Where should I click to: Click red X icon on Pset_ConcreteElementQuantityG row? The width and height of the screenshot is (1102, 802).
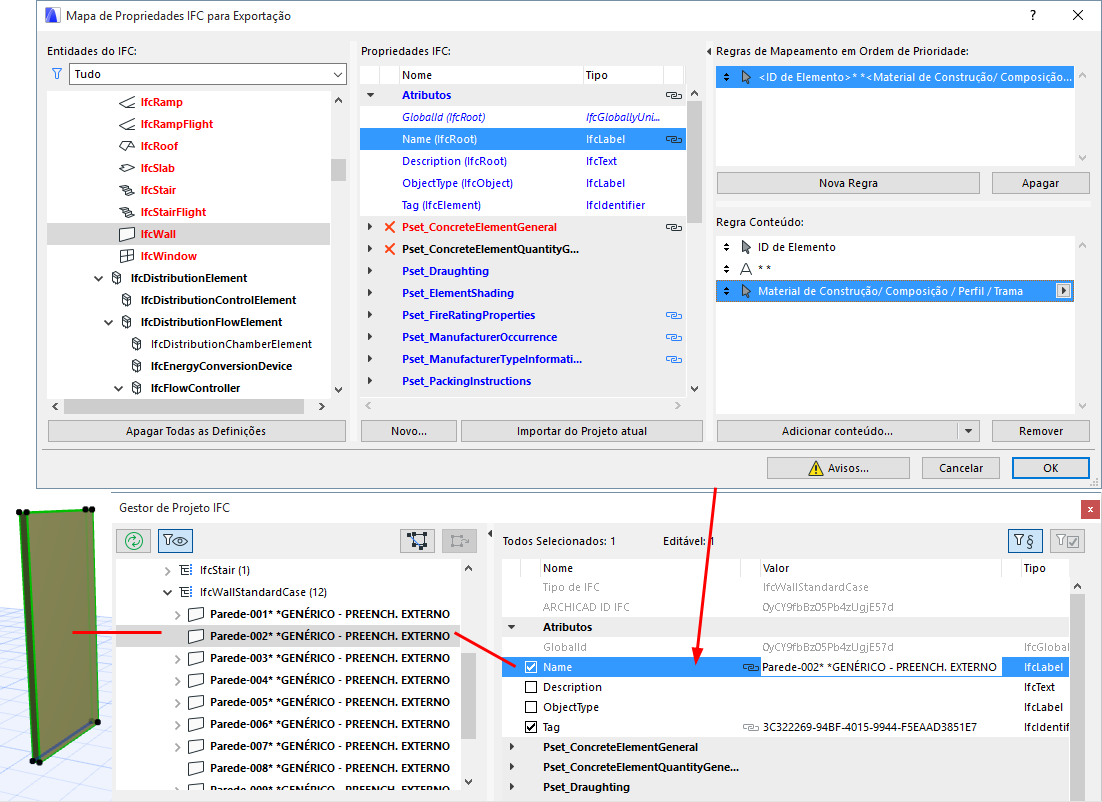point(389,249)
